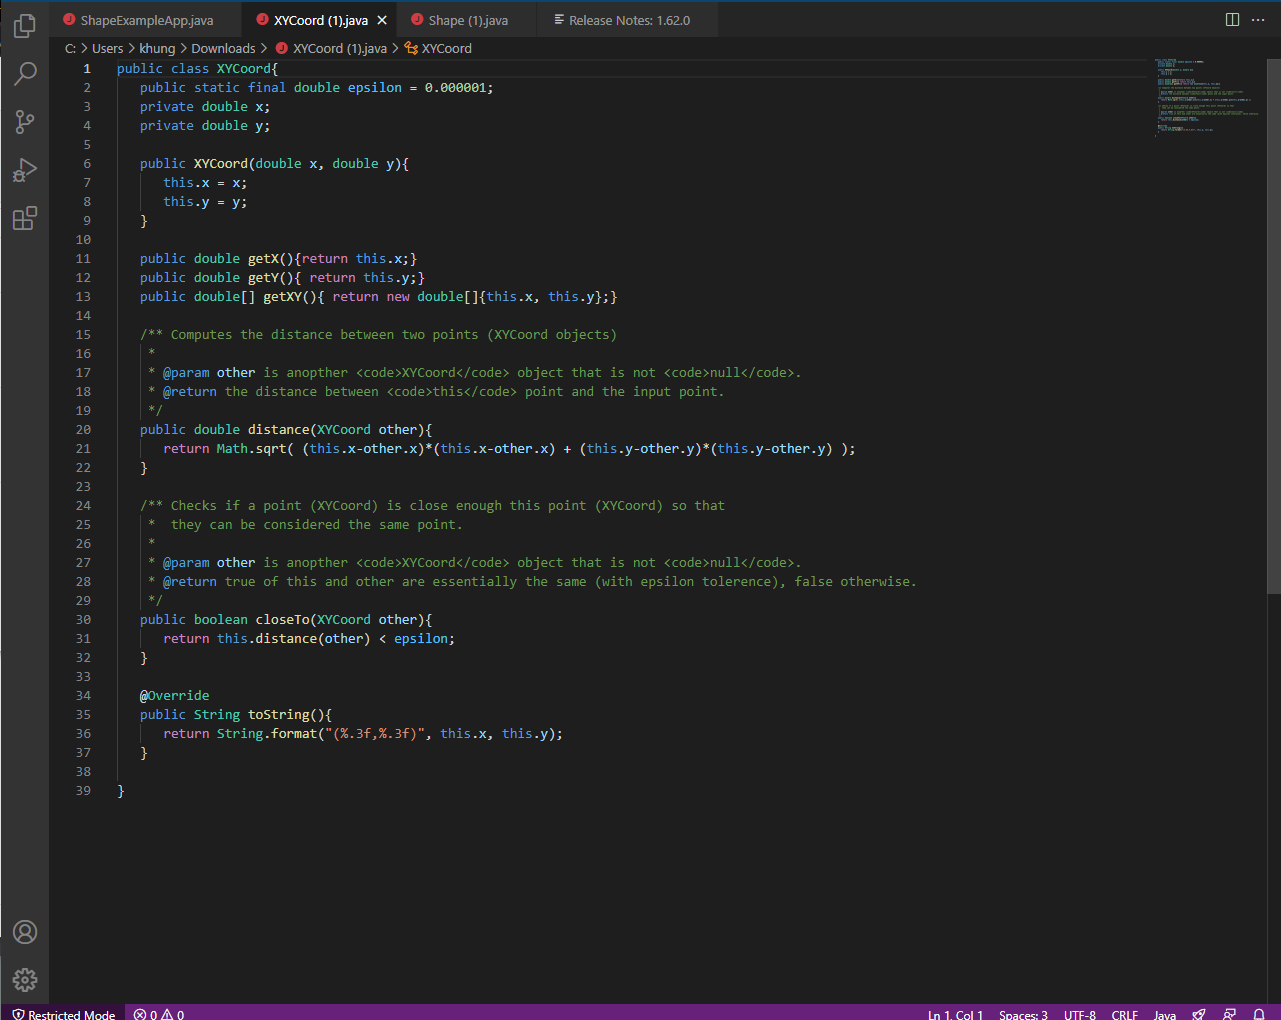Click the notifications bell in status bar
The image size is (1281, 1020).
click(1259, 1014)
